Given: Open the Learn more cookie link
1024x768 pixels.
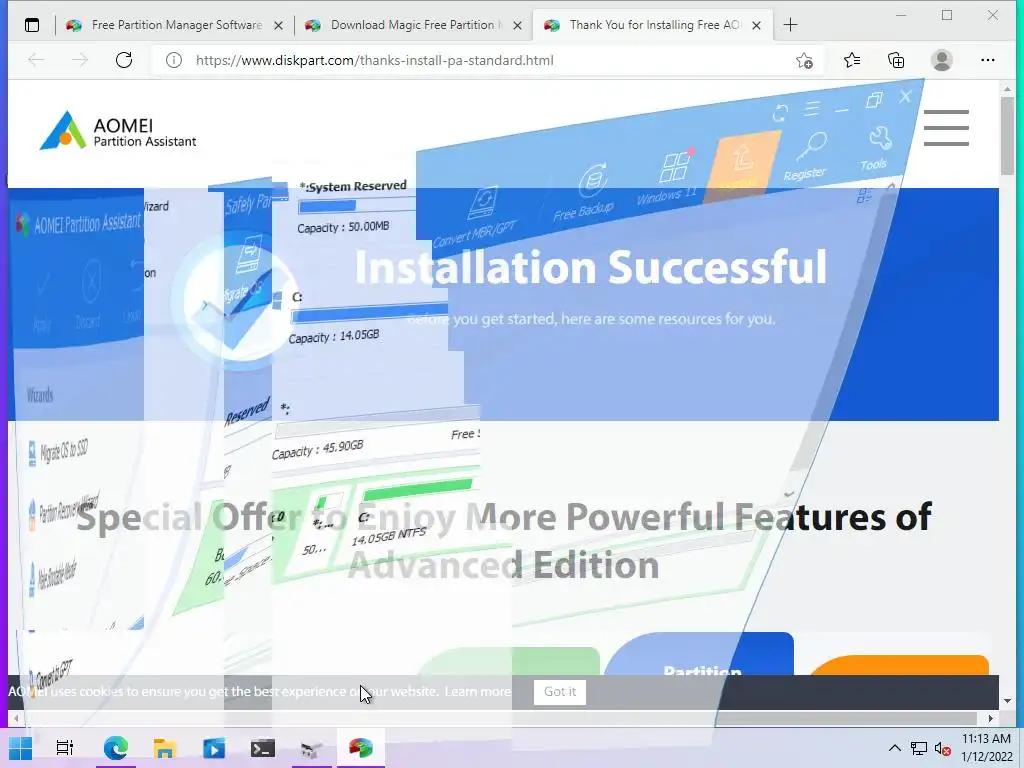Looking at the screenshot, I should (x=477, y=691).
